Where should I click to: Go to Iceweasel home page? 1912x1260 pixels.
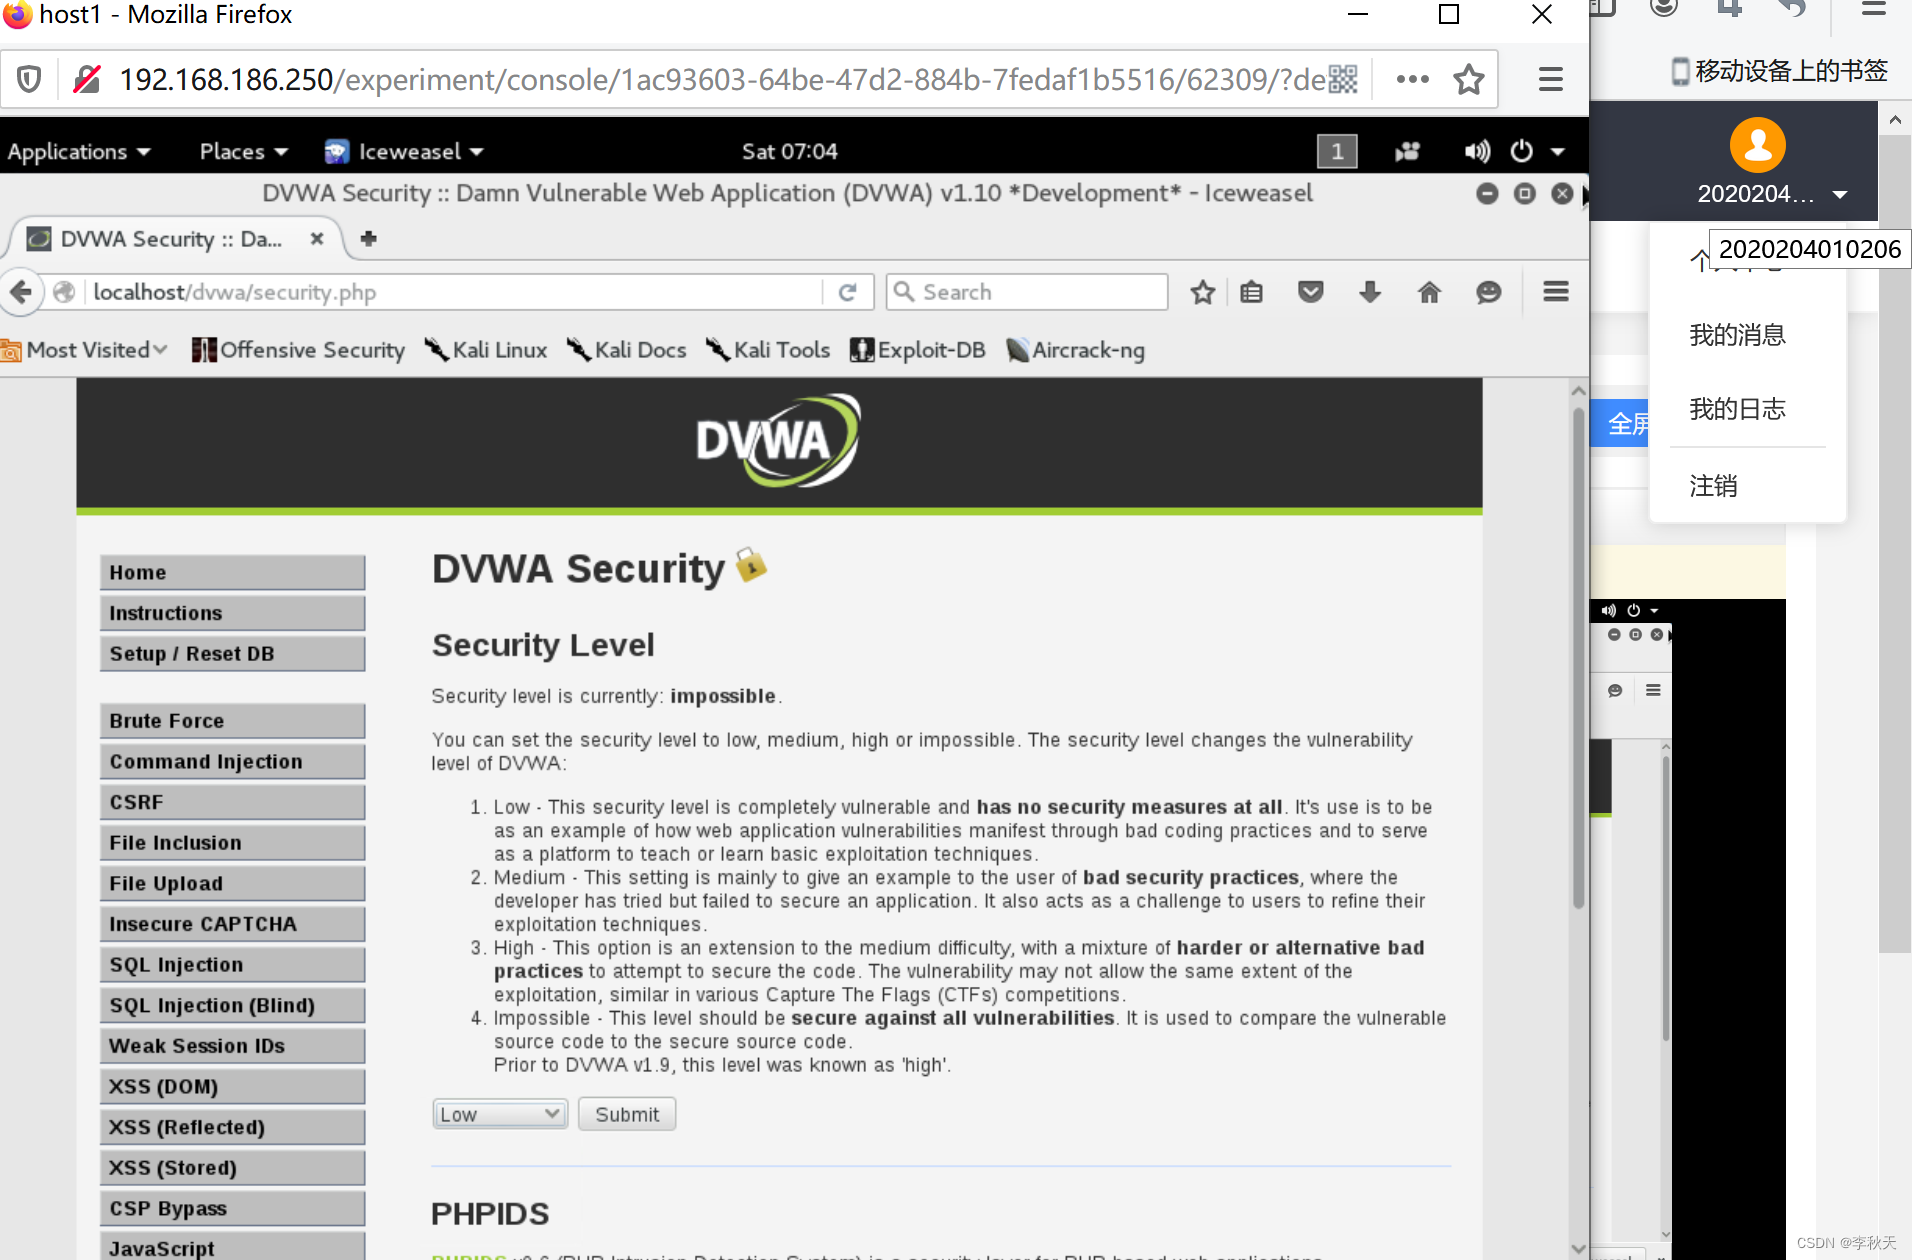1429,292
